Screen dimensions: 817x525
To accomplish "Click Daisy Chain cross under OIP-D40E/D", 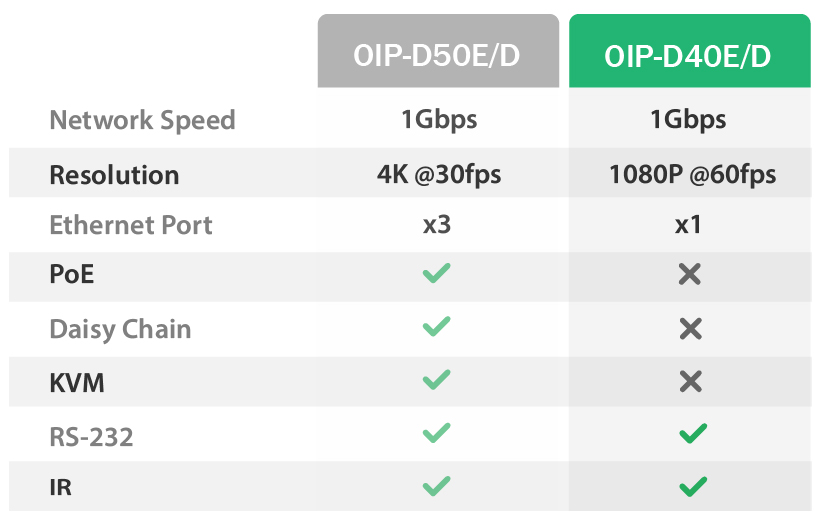I will tap(689, 327).
